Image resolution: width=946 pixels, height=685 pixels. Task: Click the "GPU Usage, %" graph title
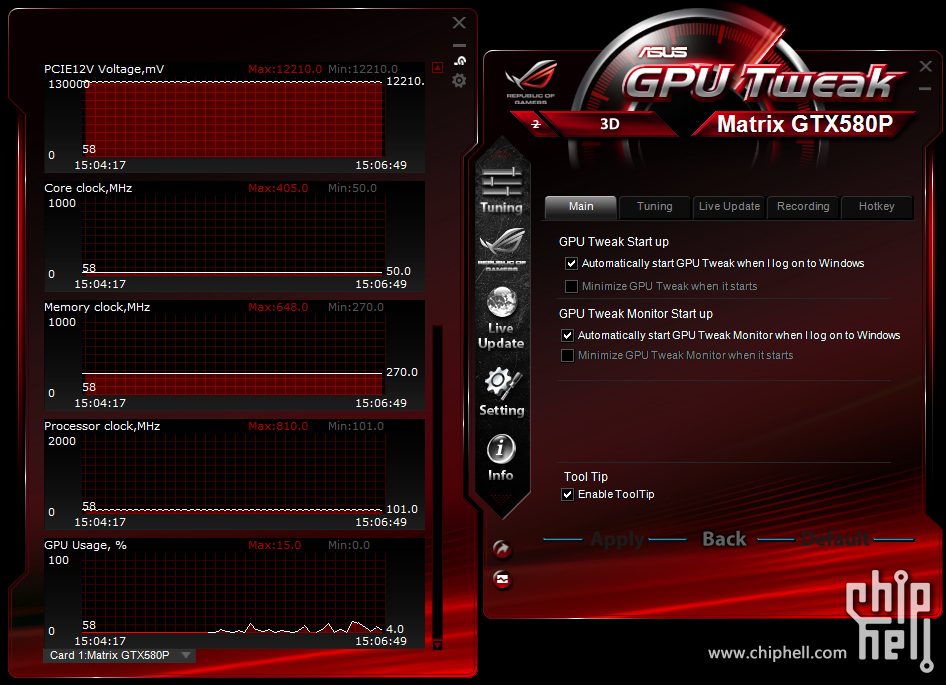[x=85, y=545]
